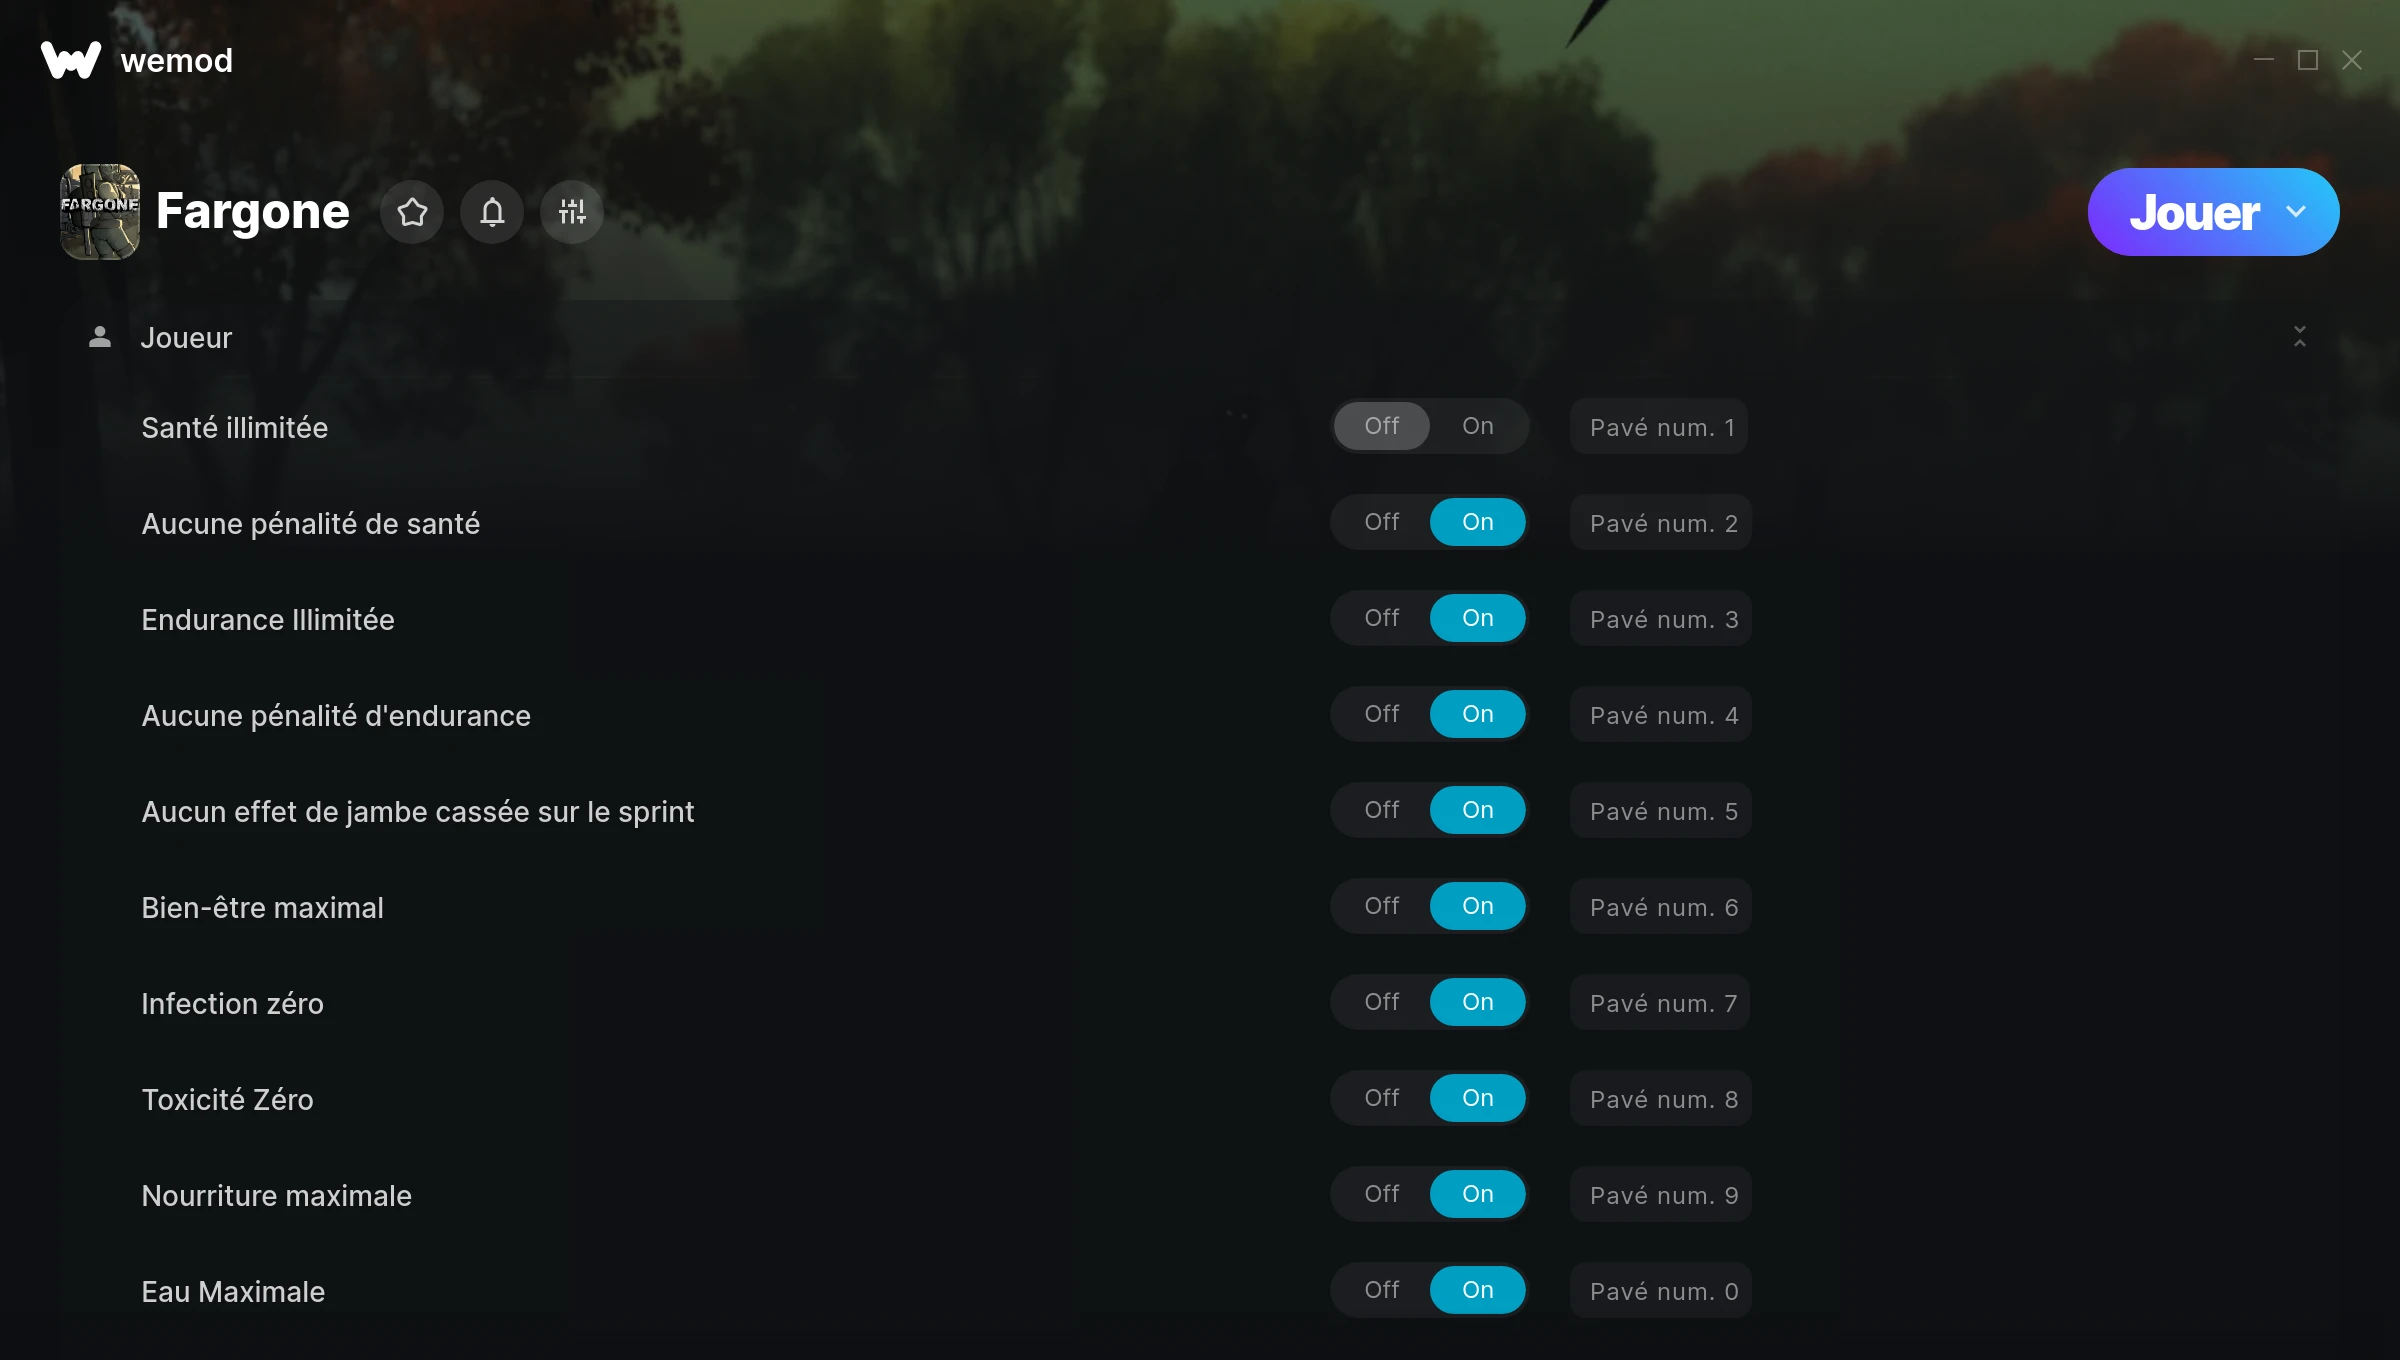This screenshot has width=2400, height=1360.
Task: Edit the Pavé num. 4 hotkey
Action: [1661, 715]
